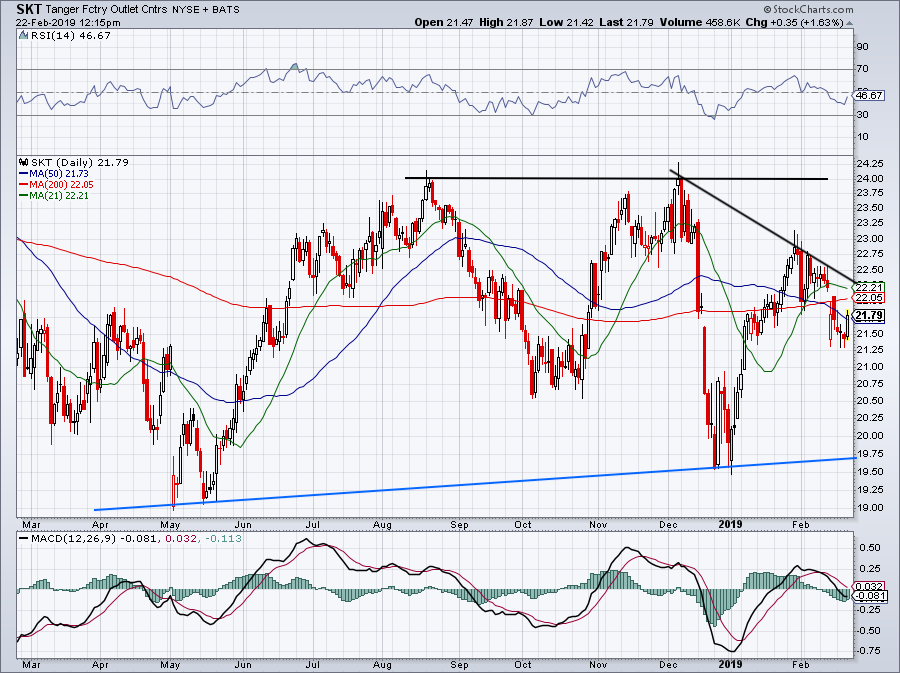Click the 0.50 label on the MACD axis

pyautogui.click(x=871, y=548)
